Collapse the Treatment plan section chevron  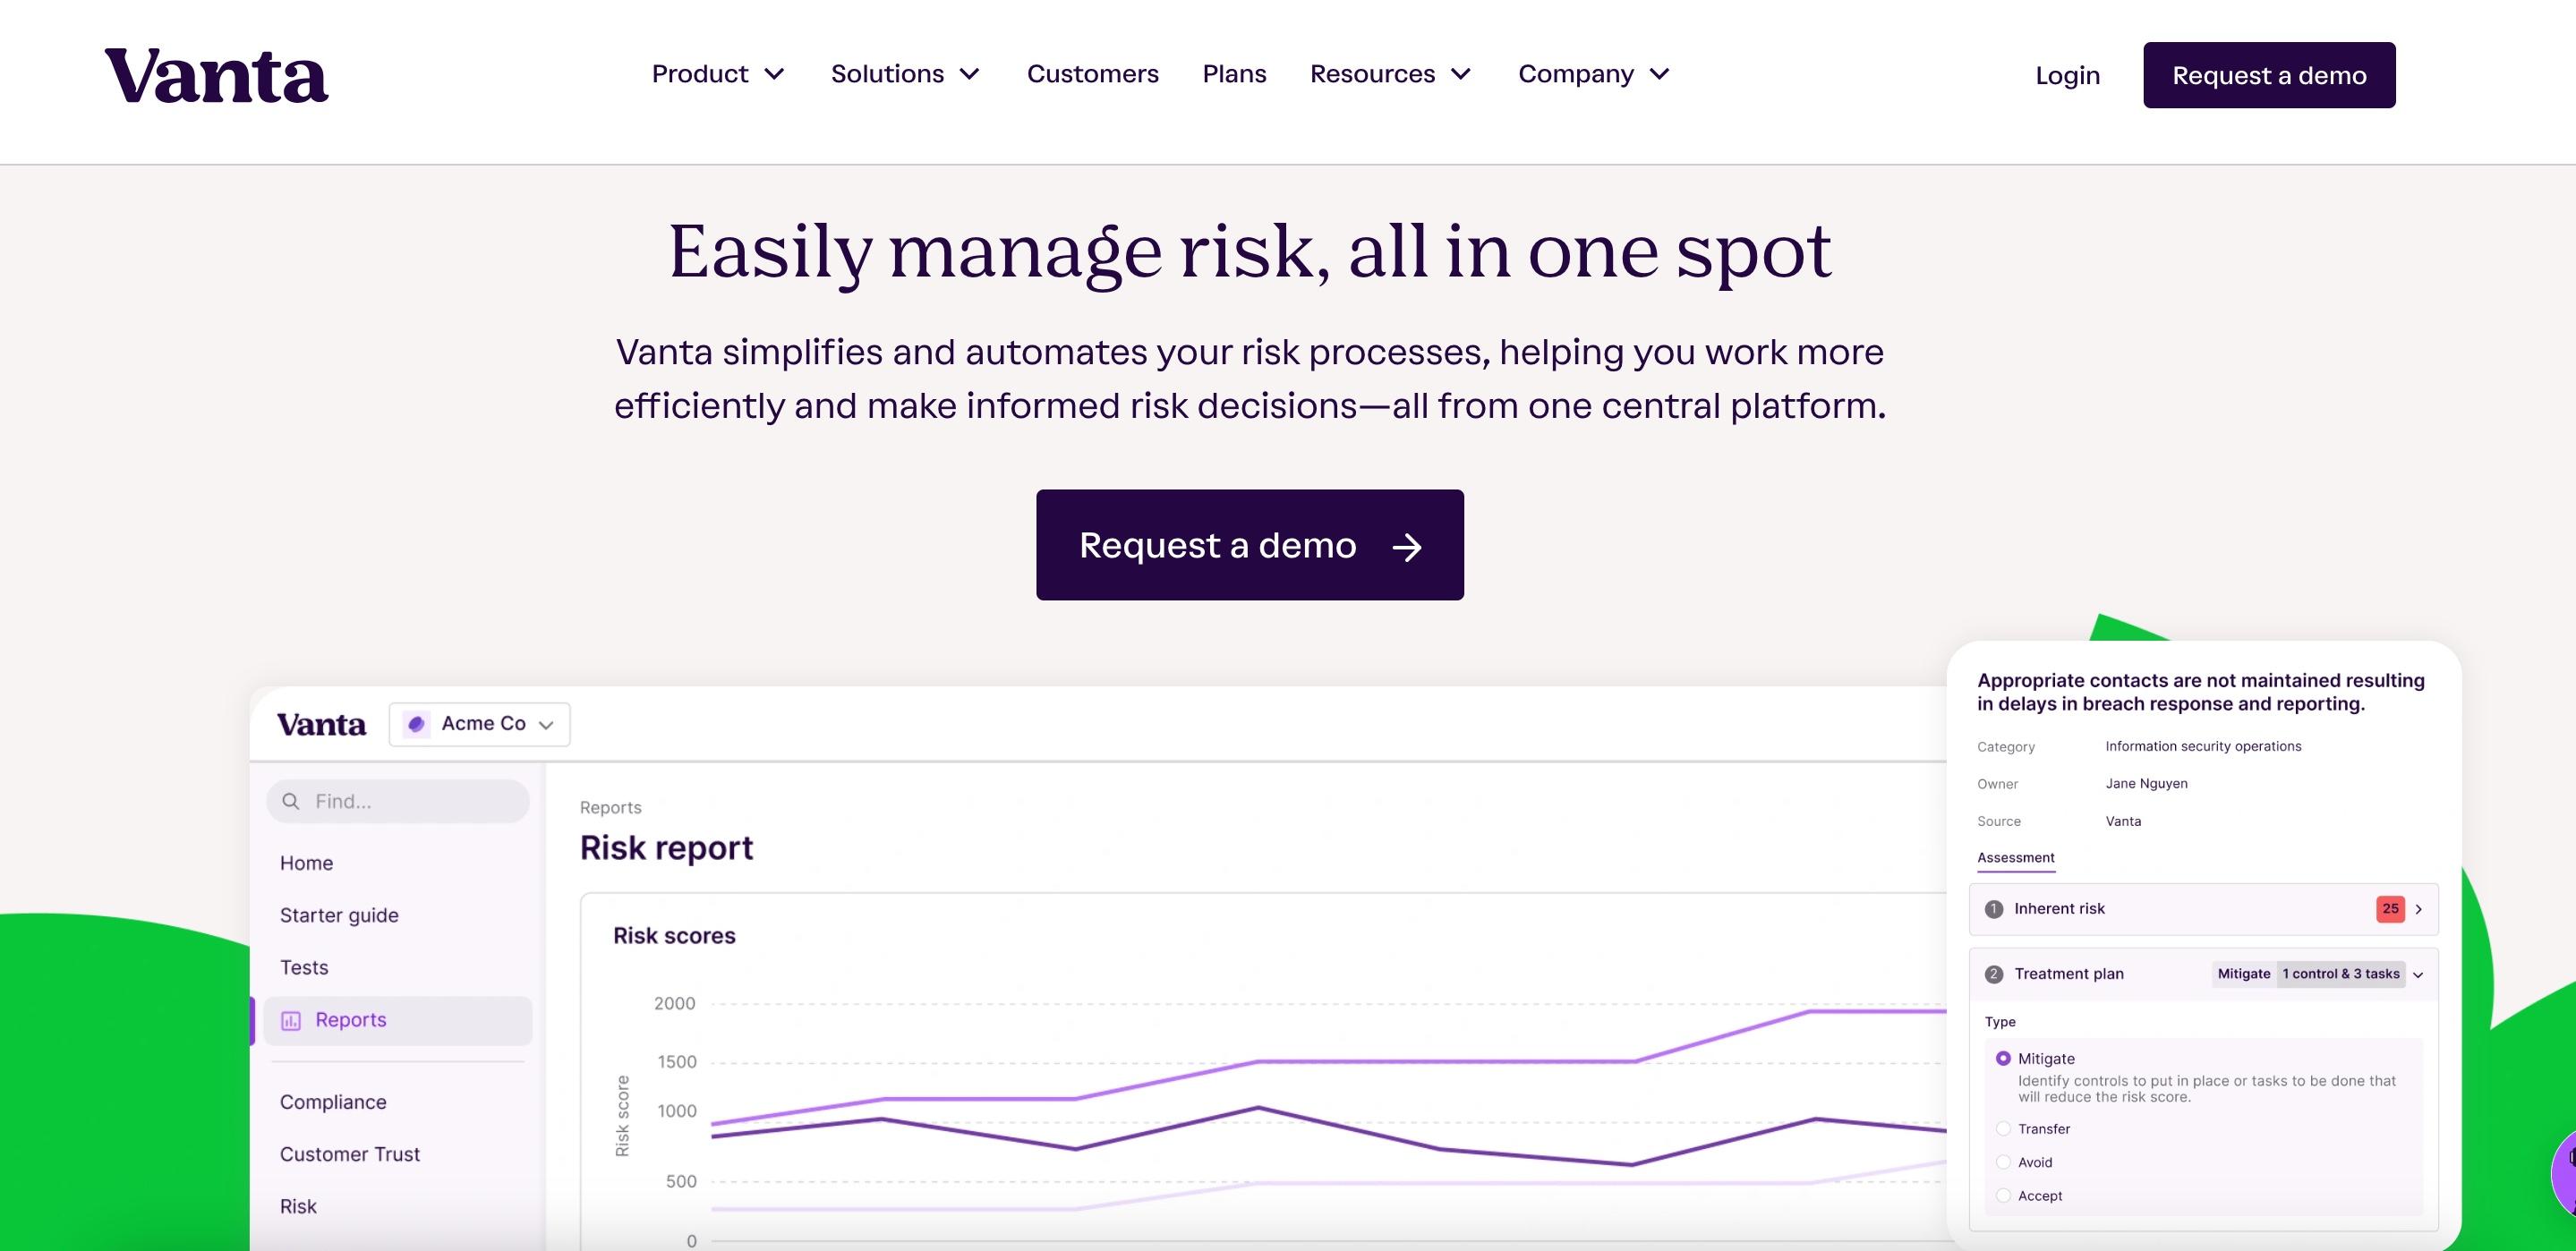[2418, 975]
